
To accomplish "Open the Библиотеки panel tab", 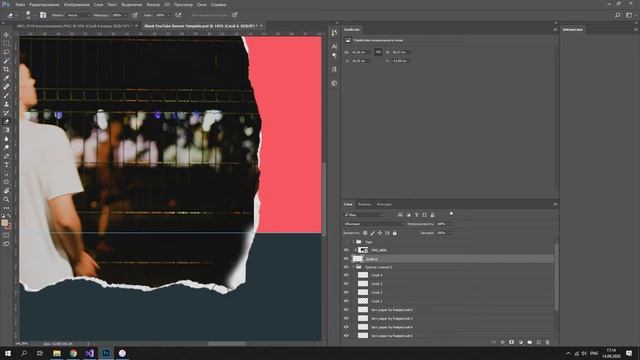I will tap(573, 29).
